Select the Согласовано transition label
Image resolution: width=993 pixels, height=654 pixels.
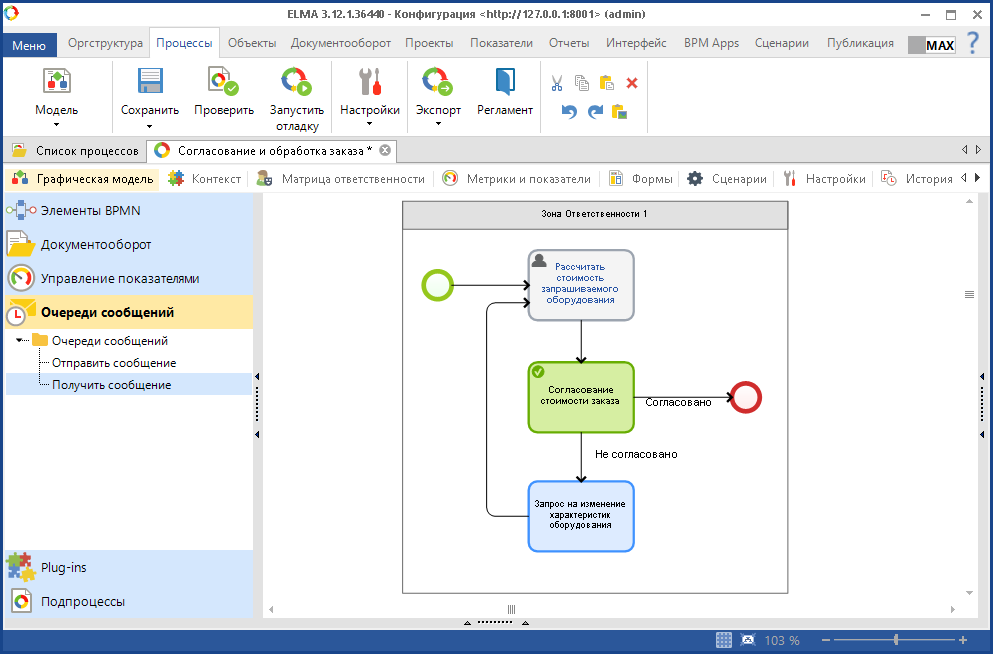point(678,402)
